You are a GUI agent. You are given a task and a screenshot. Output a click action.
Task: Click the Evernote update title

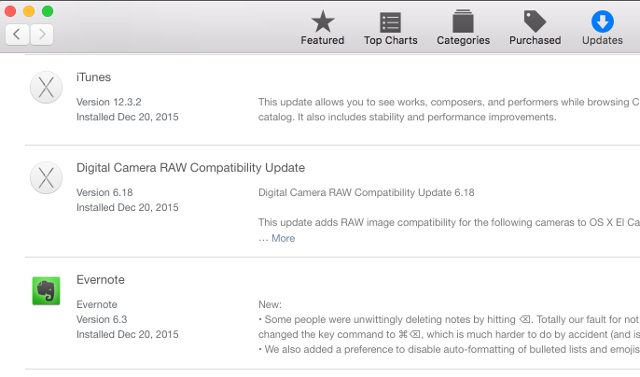click(x=100, y=280)
